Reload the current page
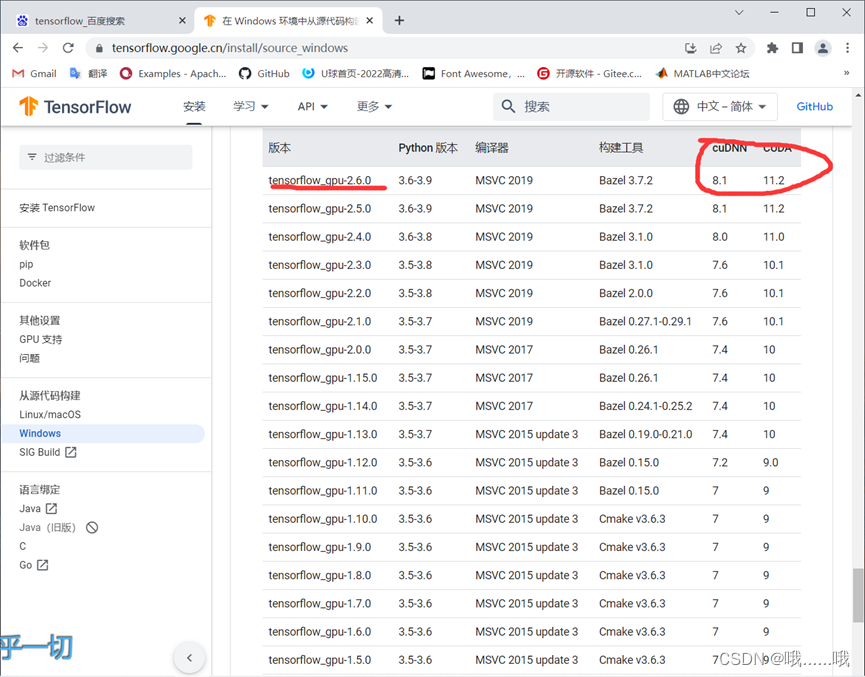 tap(68, 48)
